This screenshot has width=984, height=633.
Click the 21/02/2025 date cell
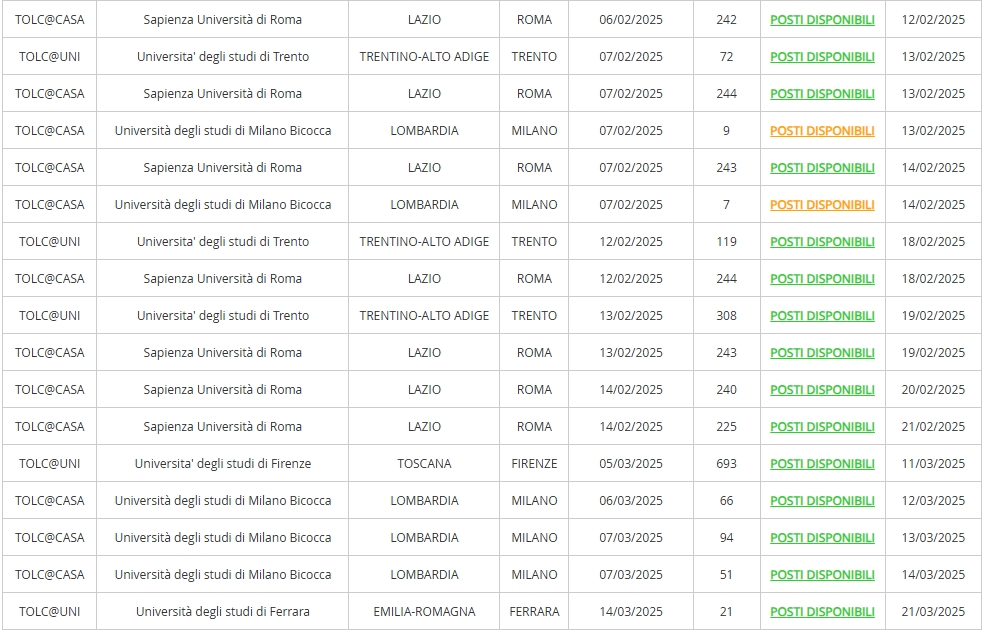coord(933,427)
